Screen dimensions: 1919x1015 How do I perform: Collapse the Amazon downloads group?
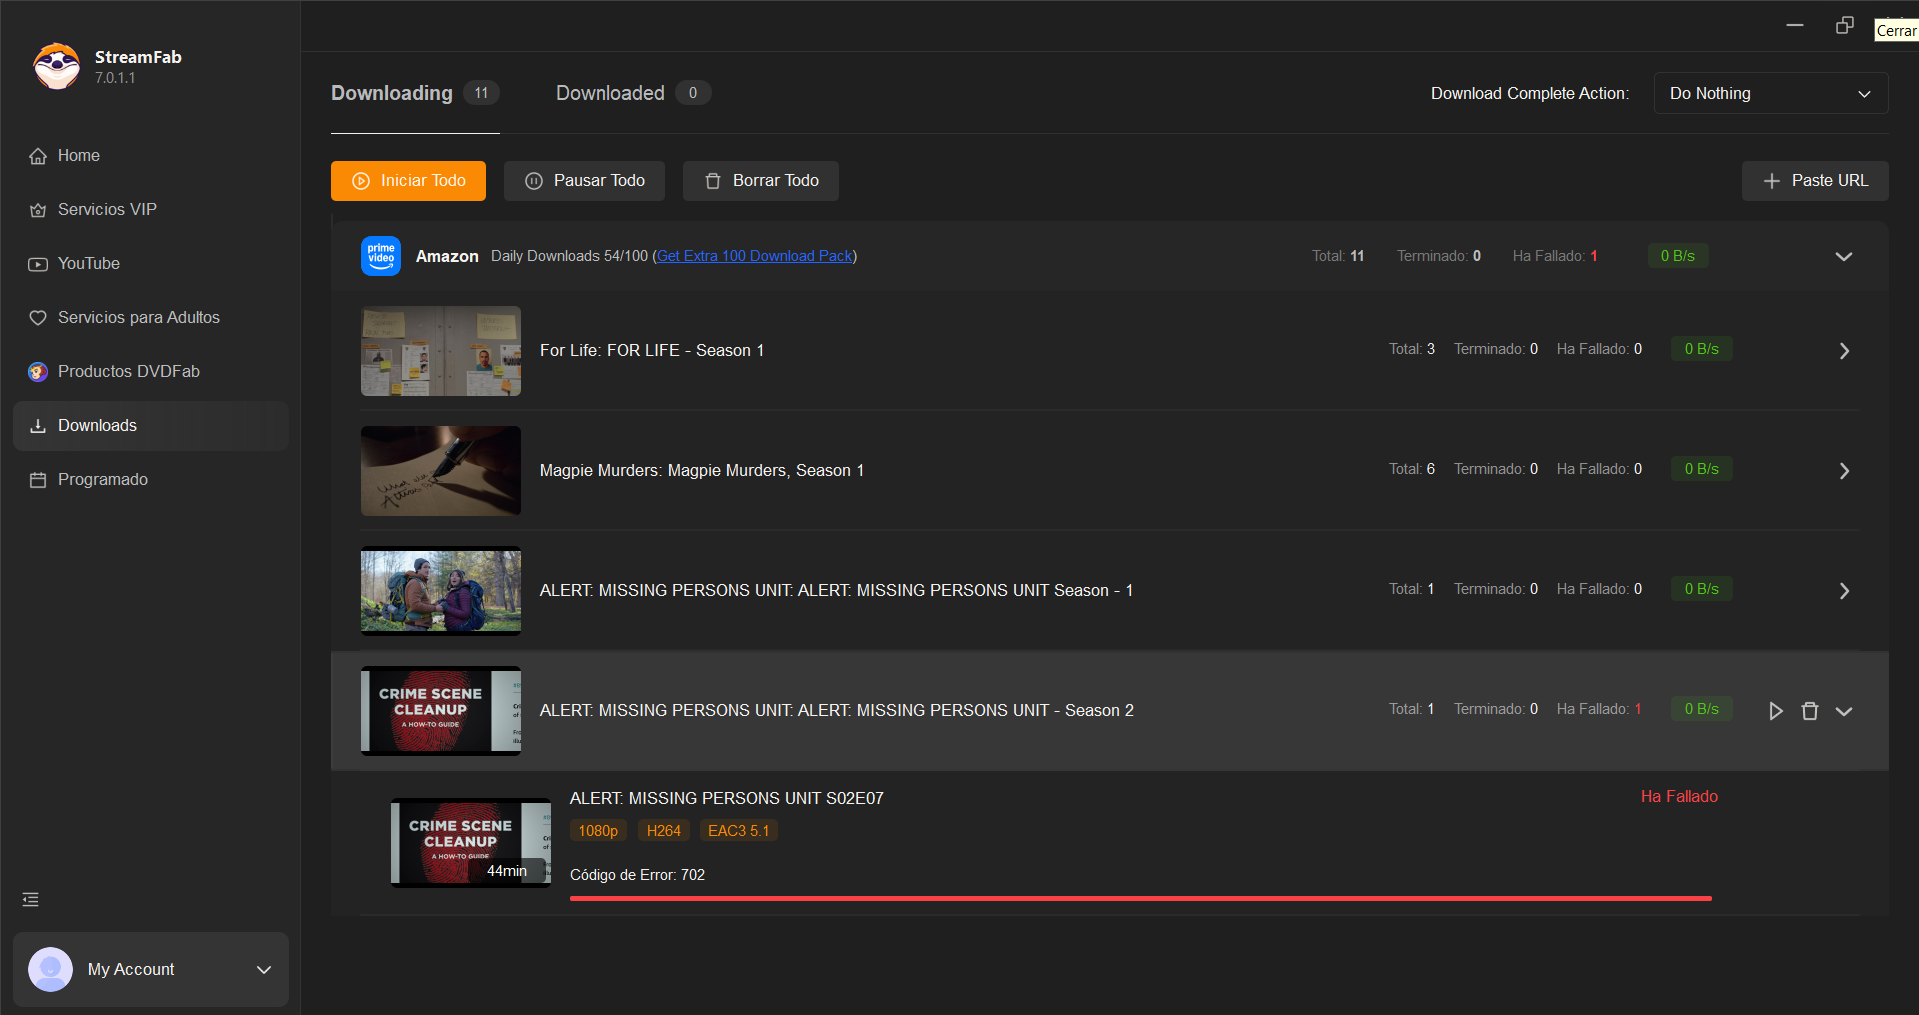point(1843,257)
